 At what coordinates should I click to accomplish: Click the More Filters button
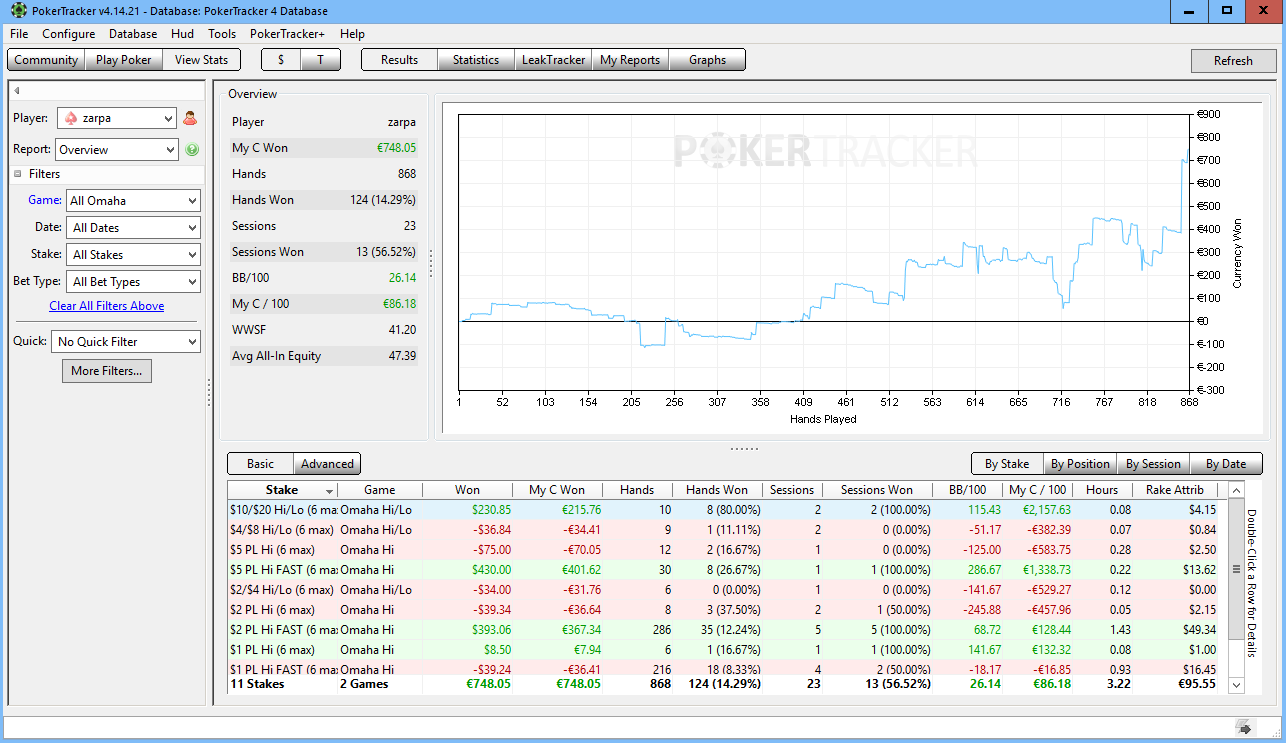click(x=106, y=371)
